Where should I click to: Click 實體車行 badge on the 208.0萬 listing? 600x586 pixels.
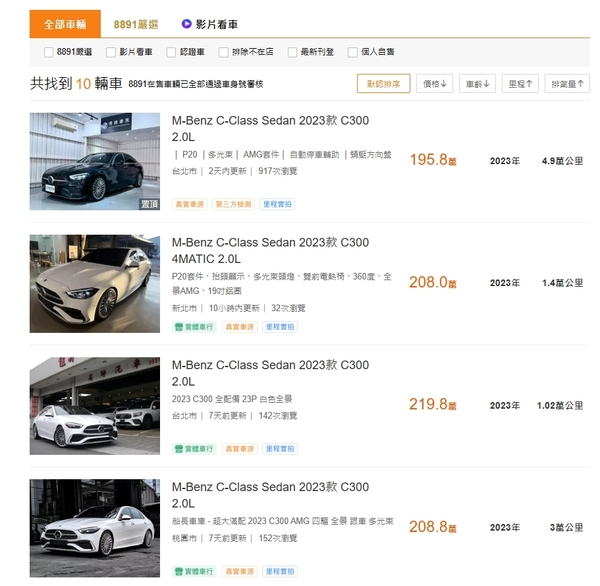click(193, 327)
